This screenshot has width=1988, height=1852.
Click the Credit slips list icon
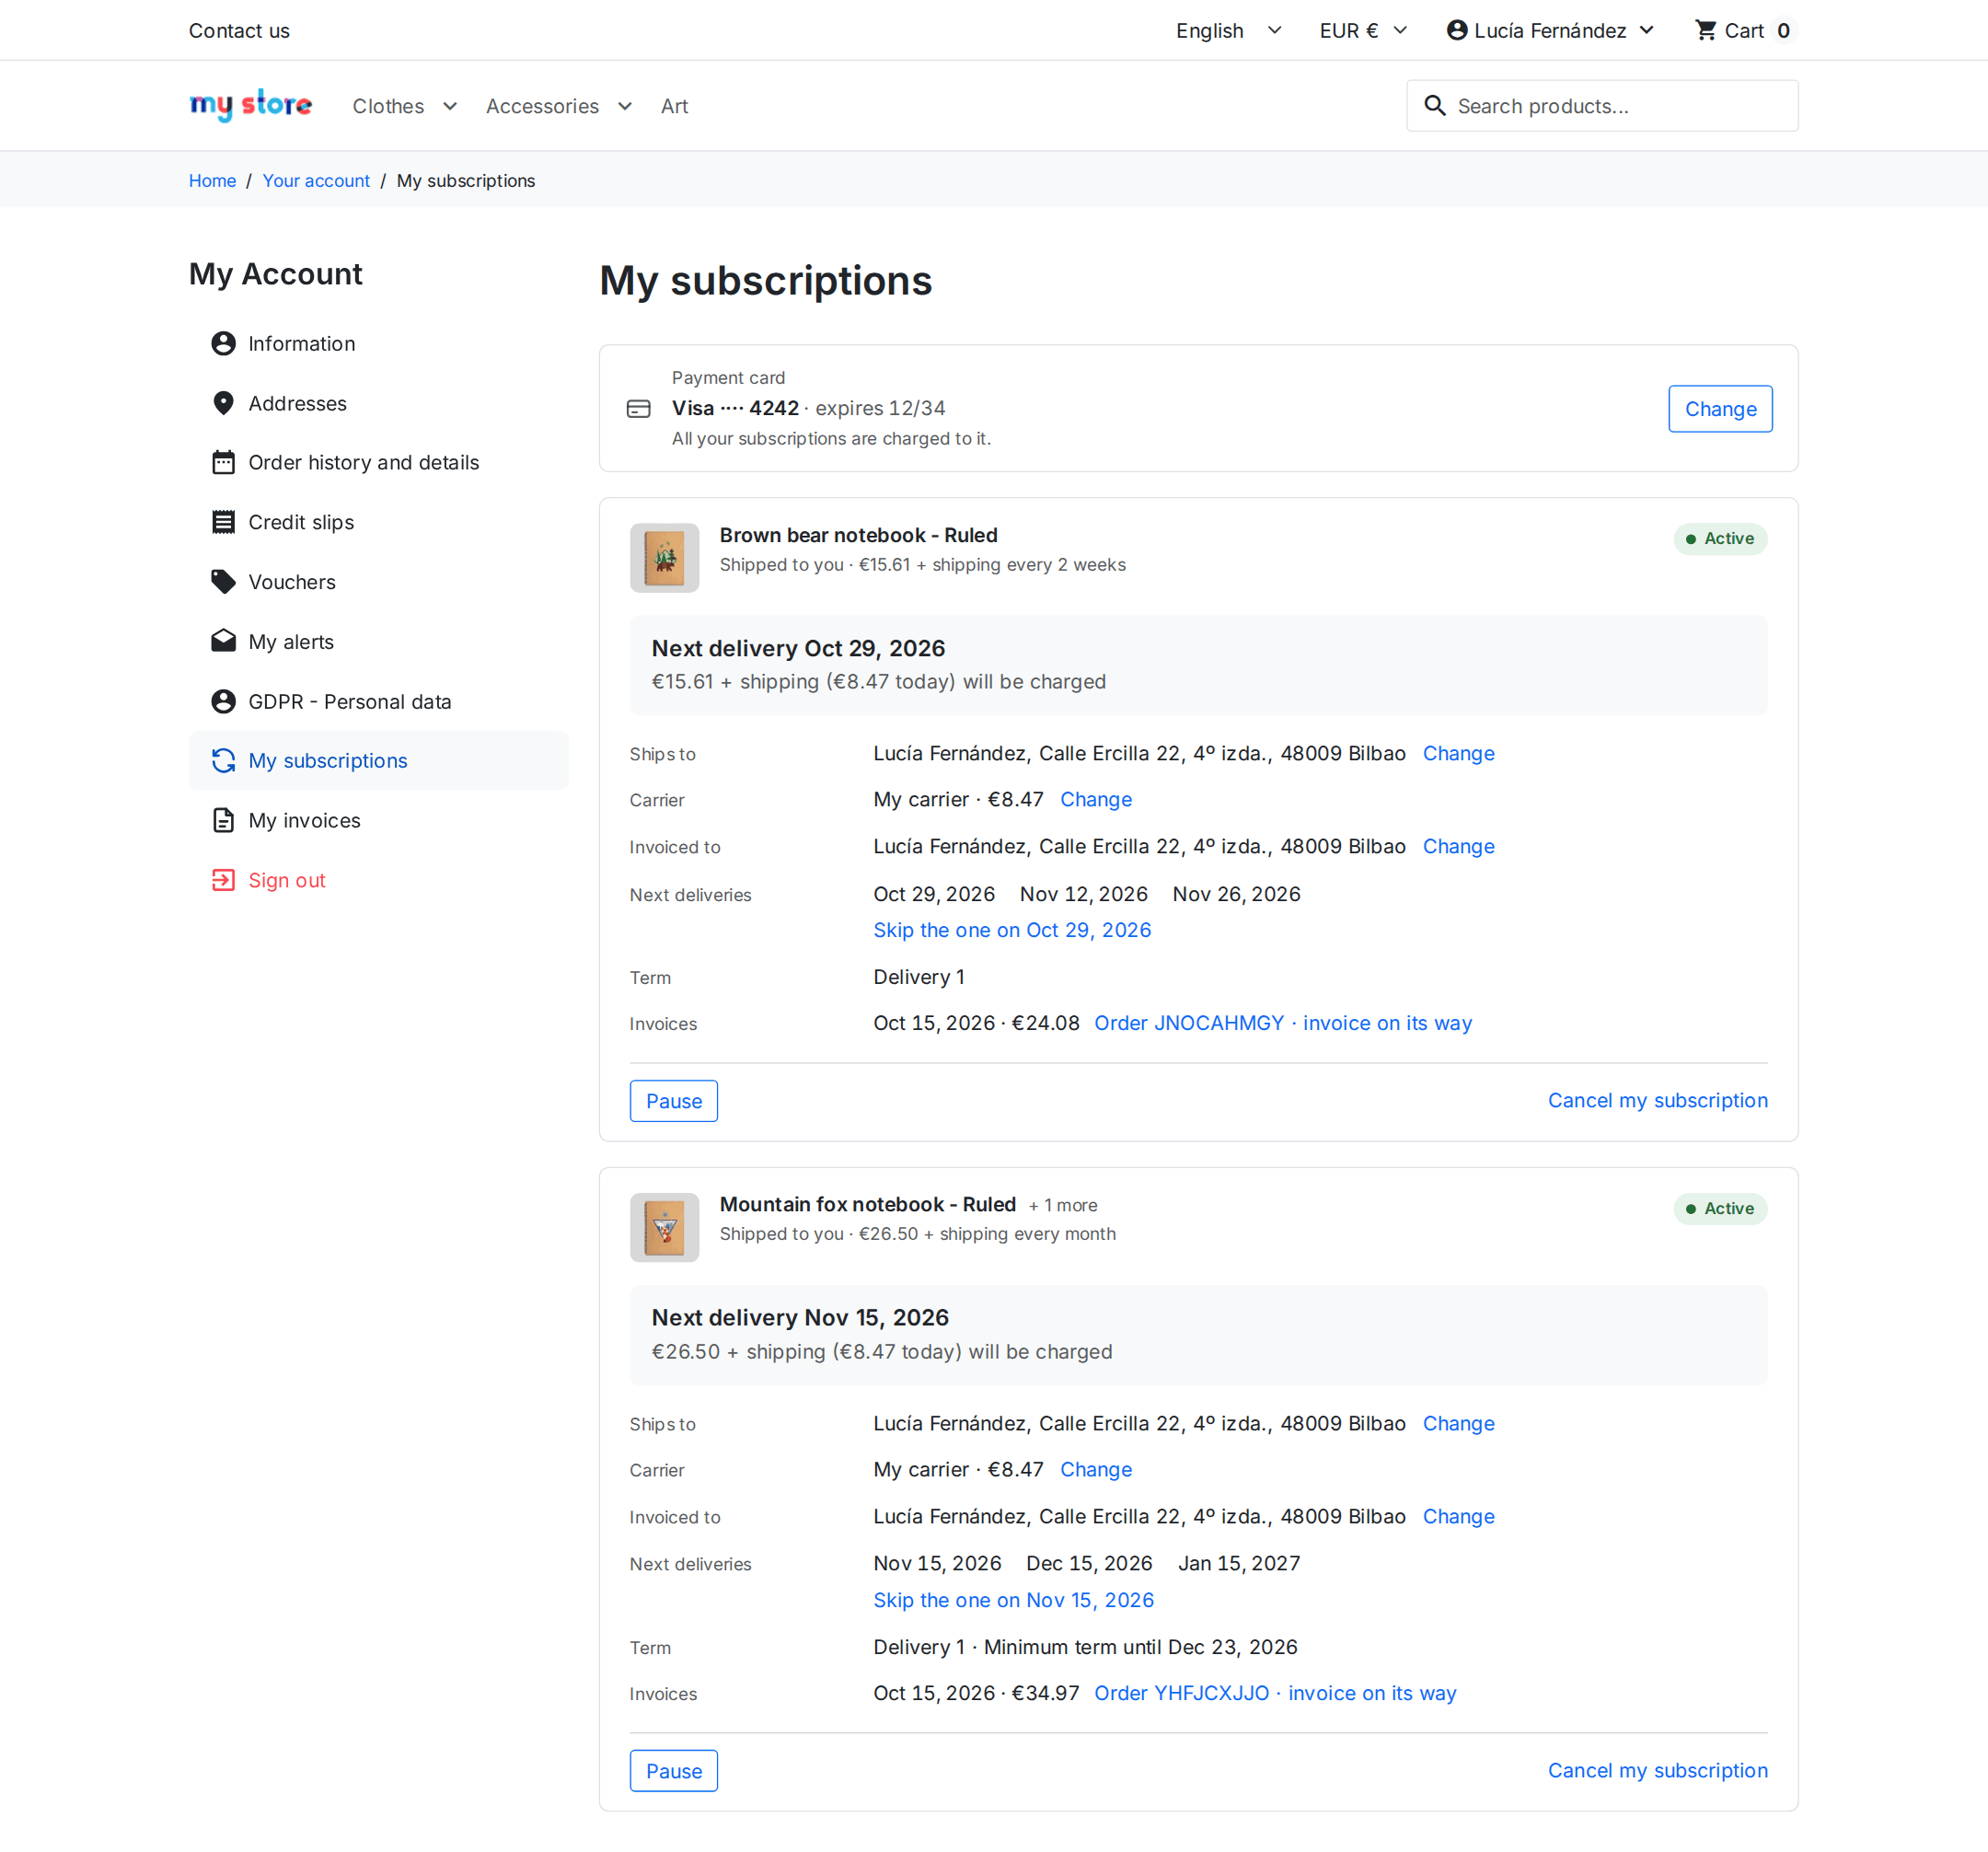pos(223,522)
